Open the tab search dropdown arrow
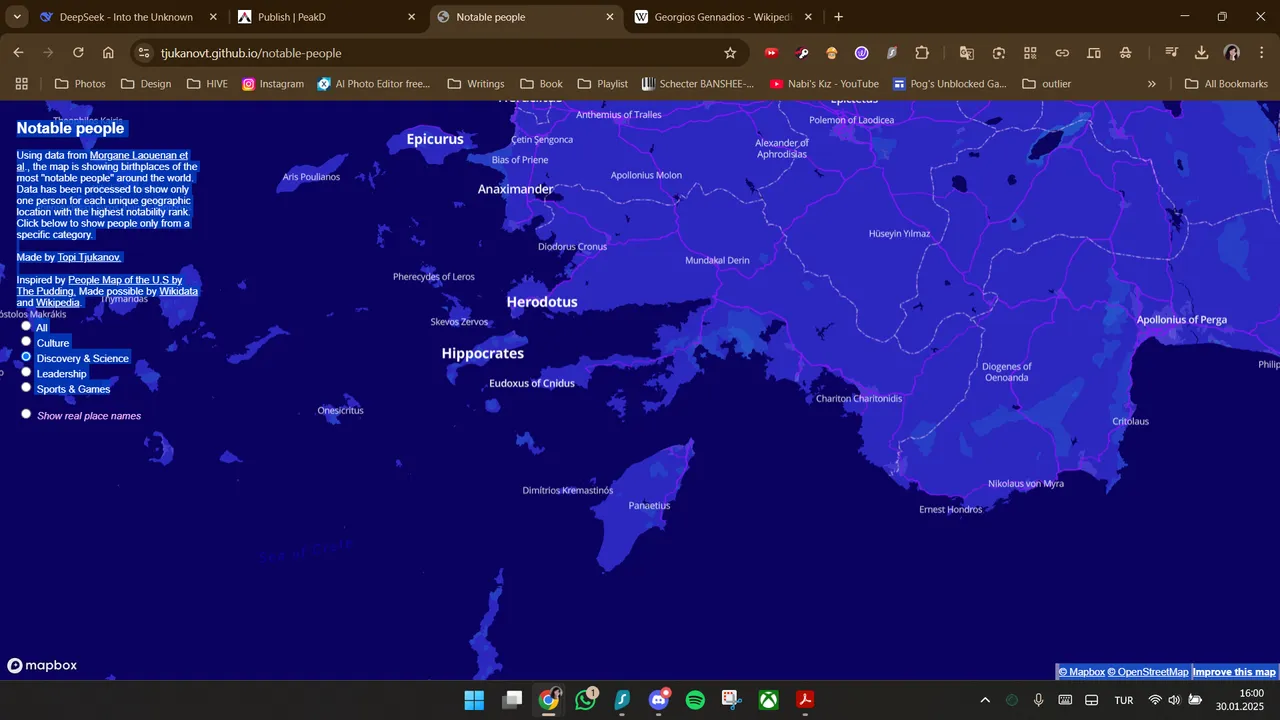 click(x=17, y=17)
